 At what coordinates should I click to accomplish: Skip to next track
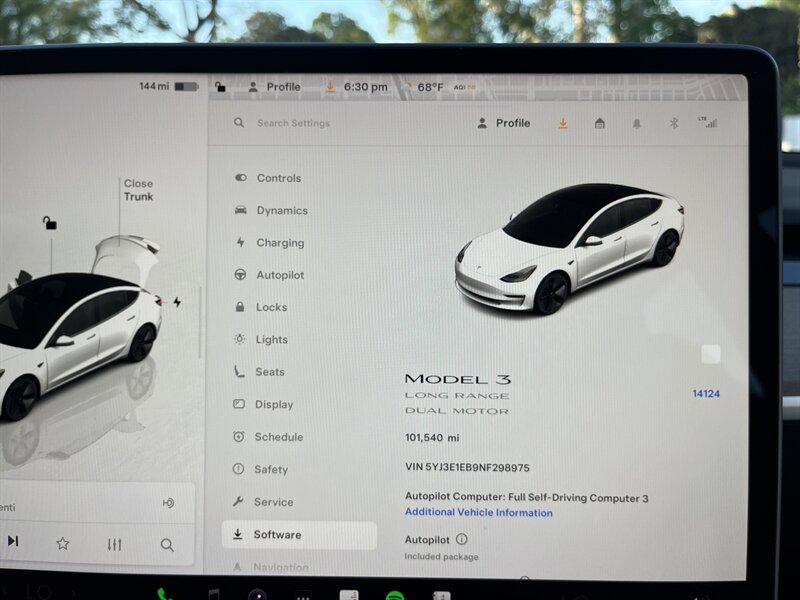coord(13,541)
